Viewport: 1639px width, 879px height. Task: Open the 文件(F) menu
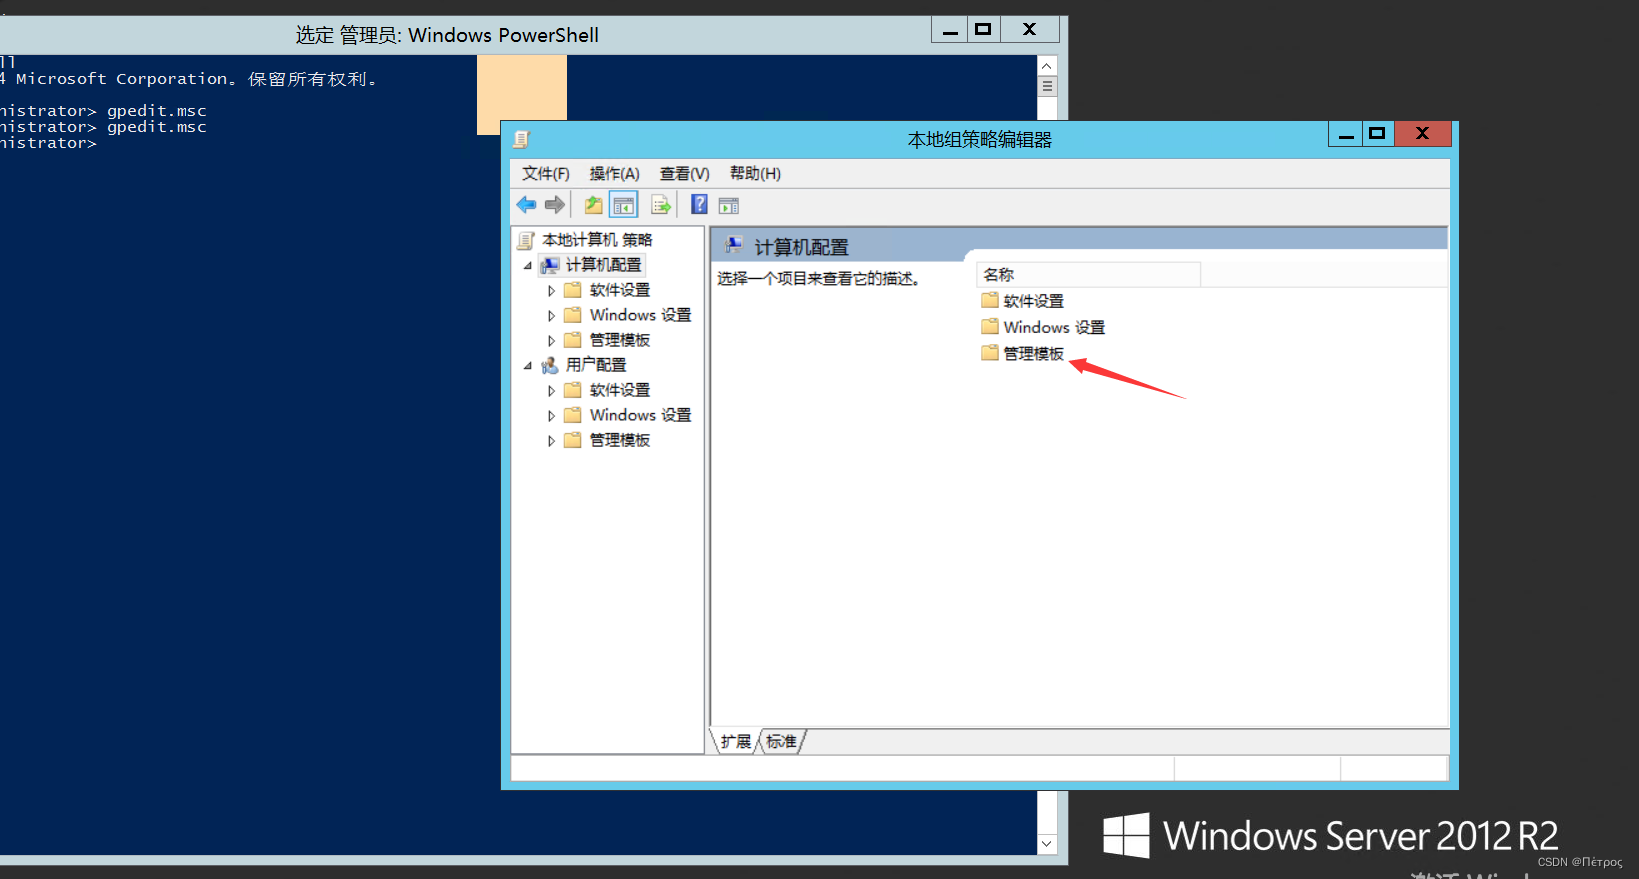[545, 173]
